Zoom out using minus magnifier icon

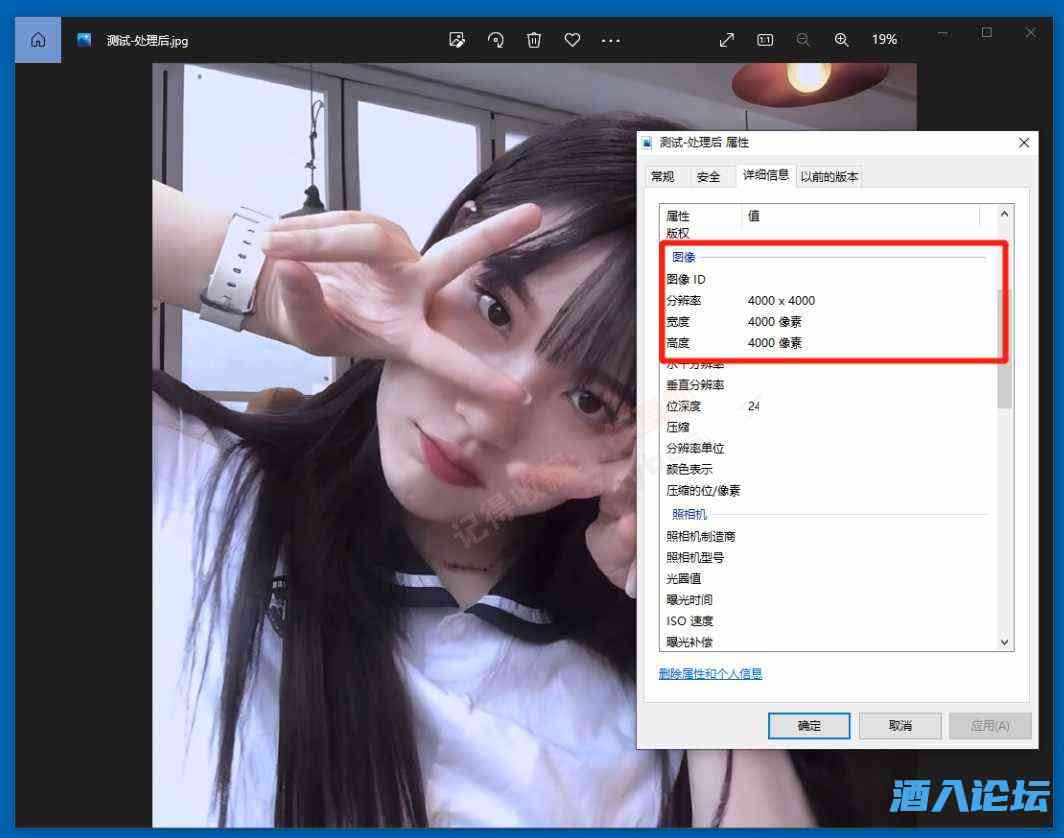coord(803,40)
